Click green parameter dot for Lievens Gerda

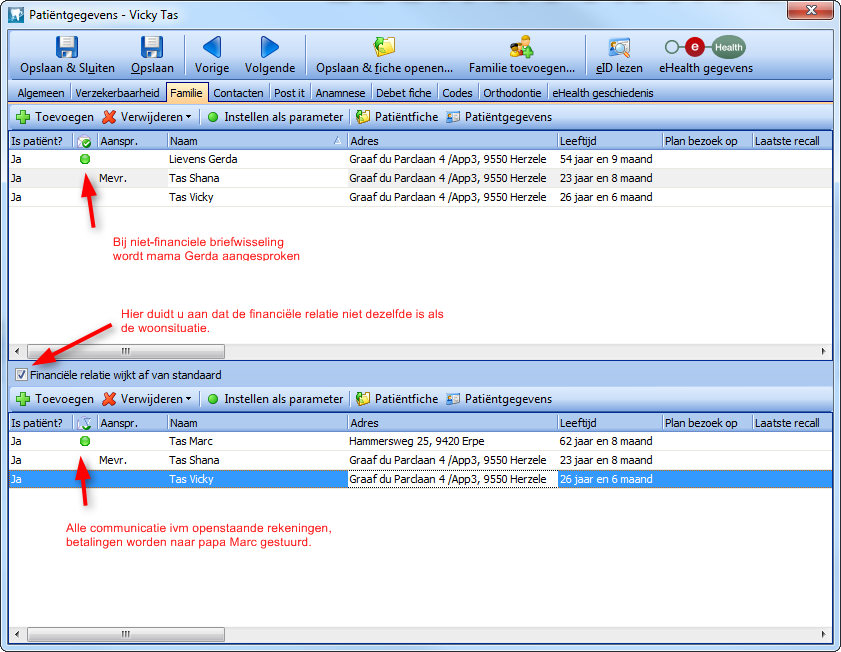[85, 159]
